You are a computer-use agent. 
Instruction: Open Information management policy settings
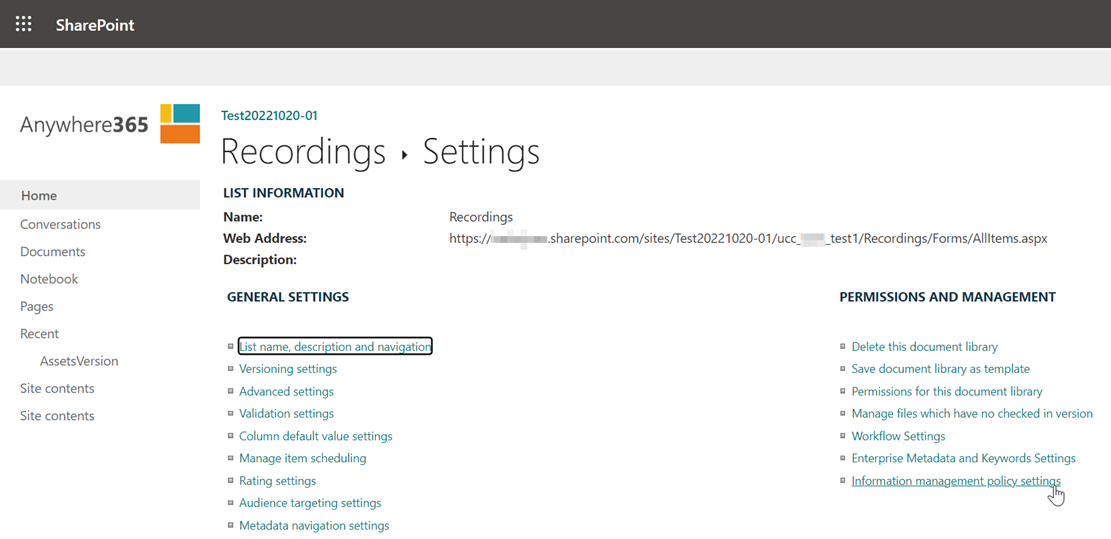coord(955,481)
